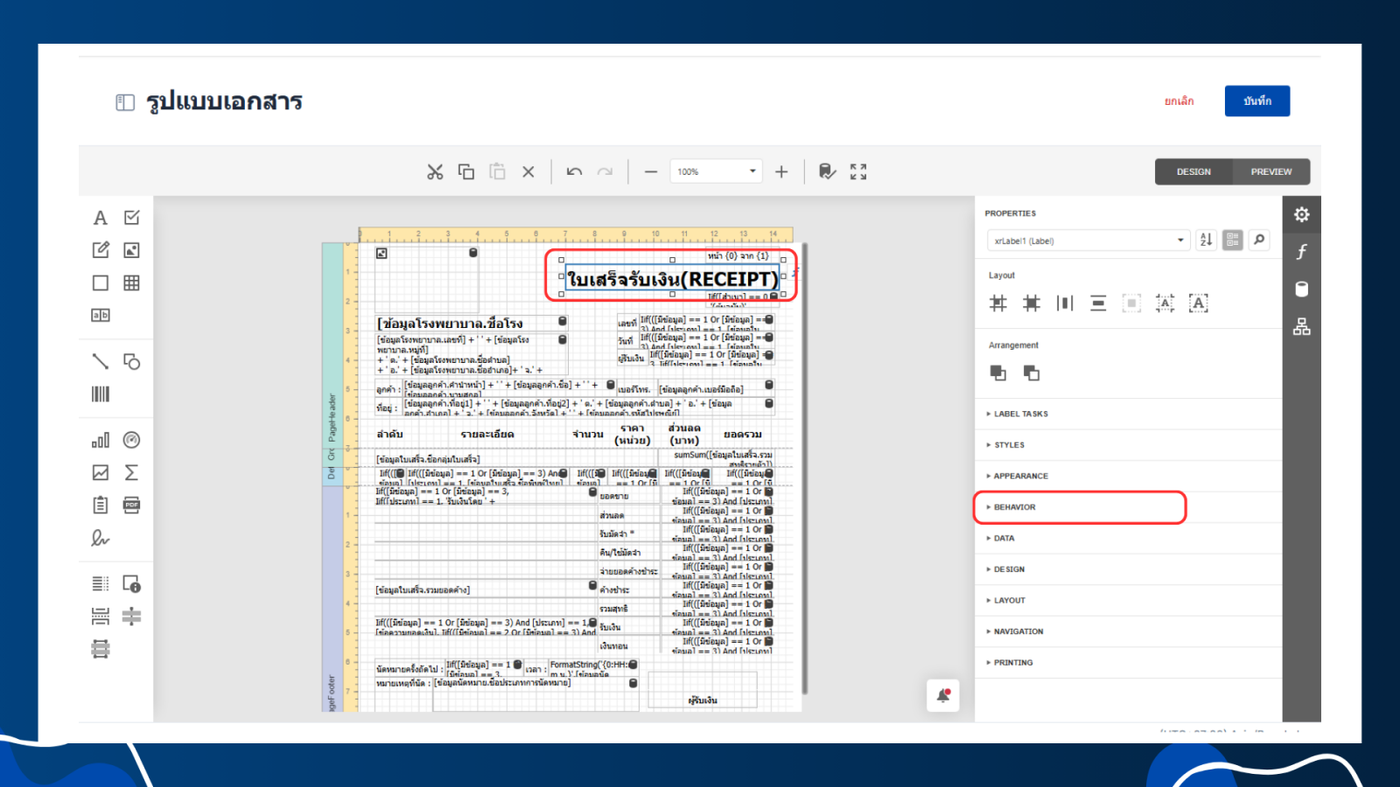Click the blue บันทึก save button
Viewport: 1400px width, 787px height.
(x=1257, y=101)
